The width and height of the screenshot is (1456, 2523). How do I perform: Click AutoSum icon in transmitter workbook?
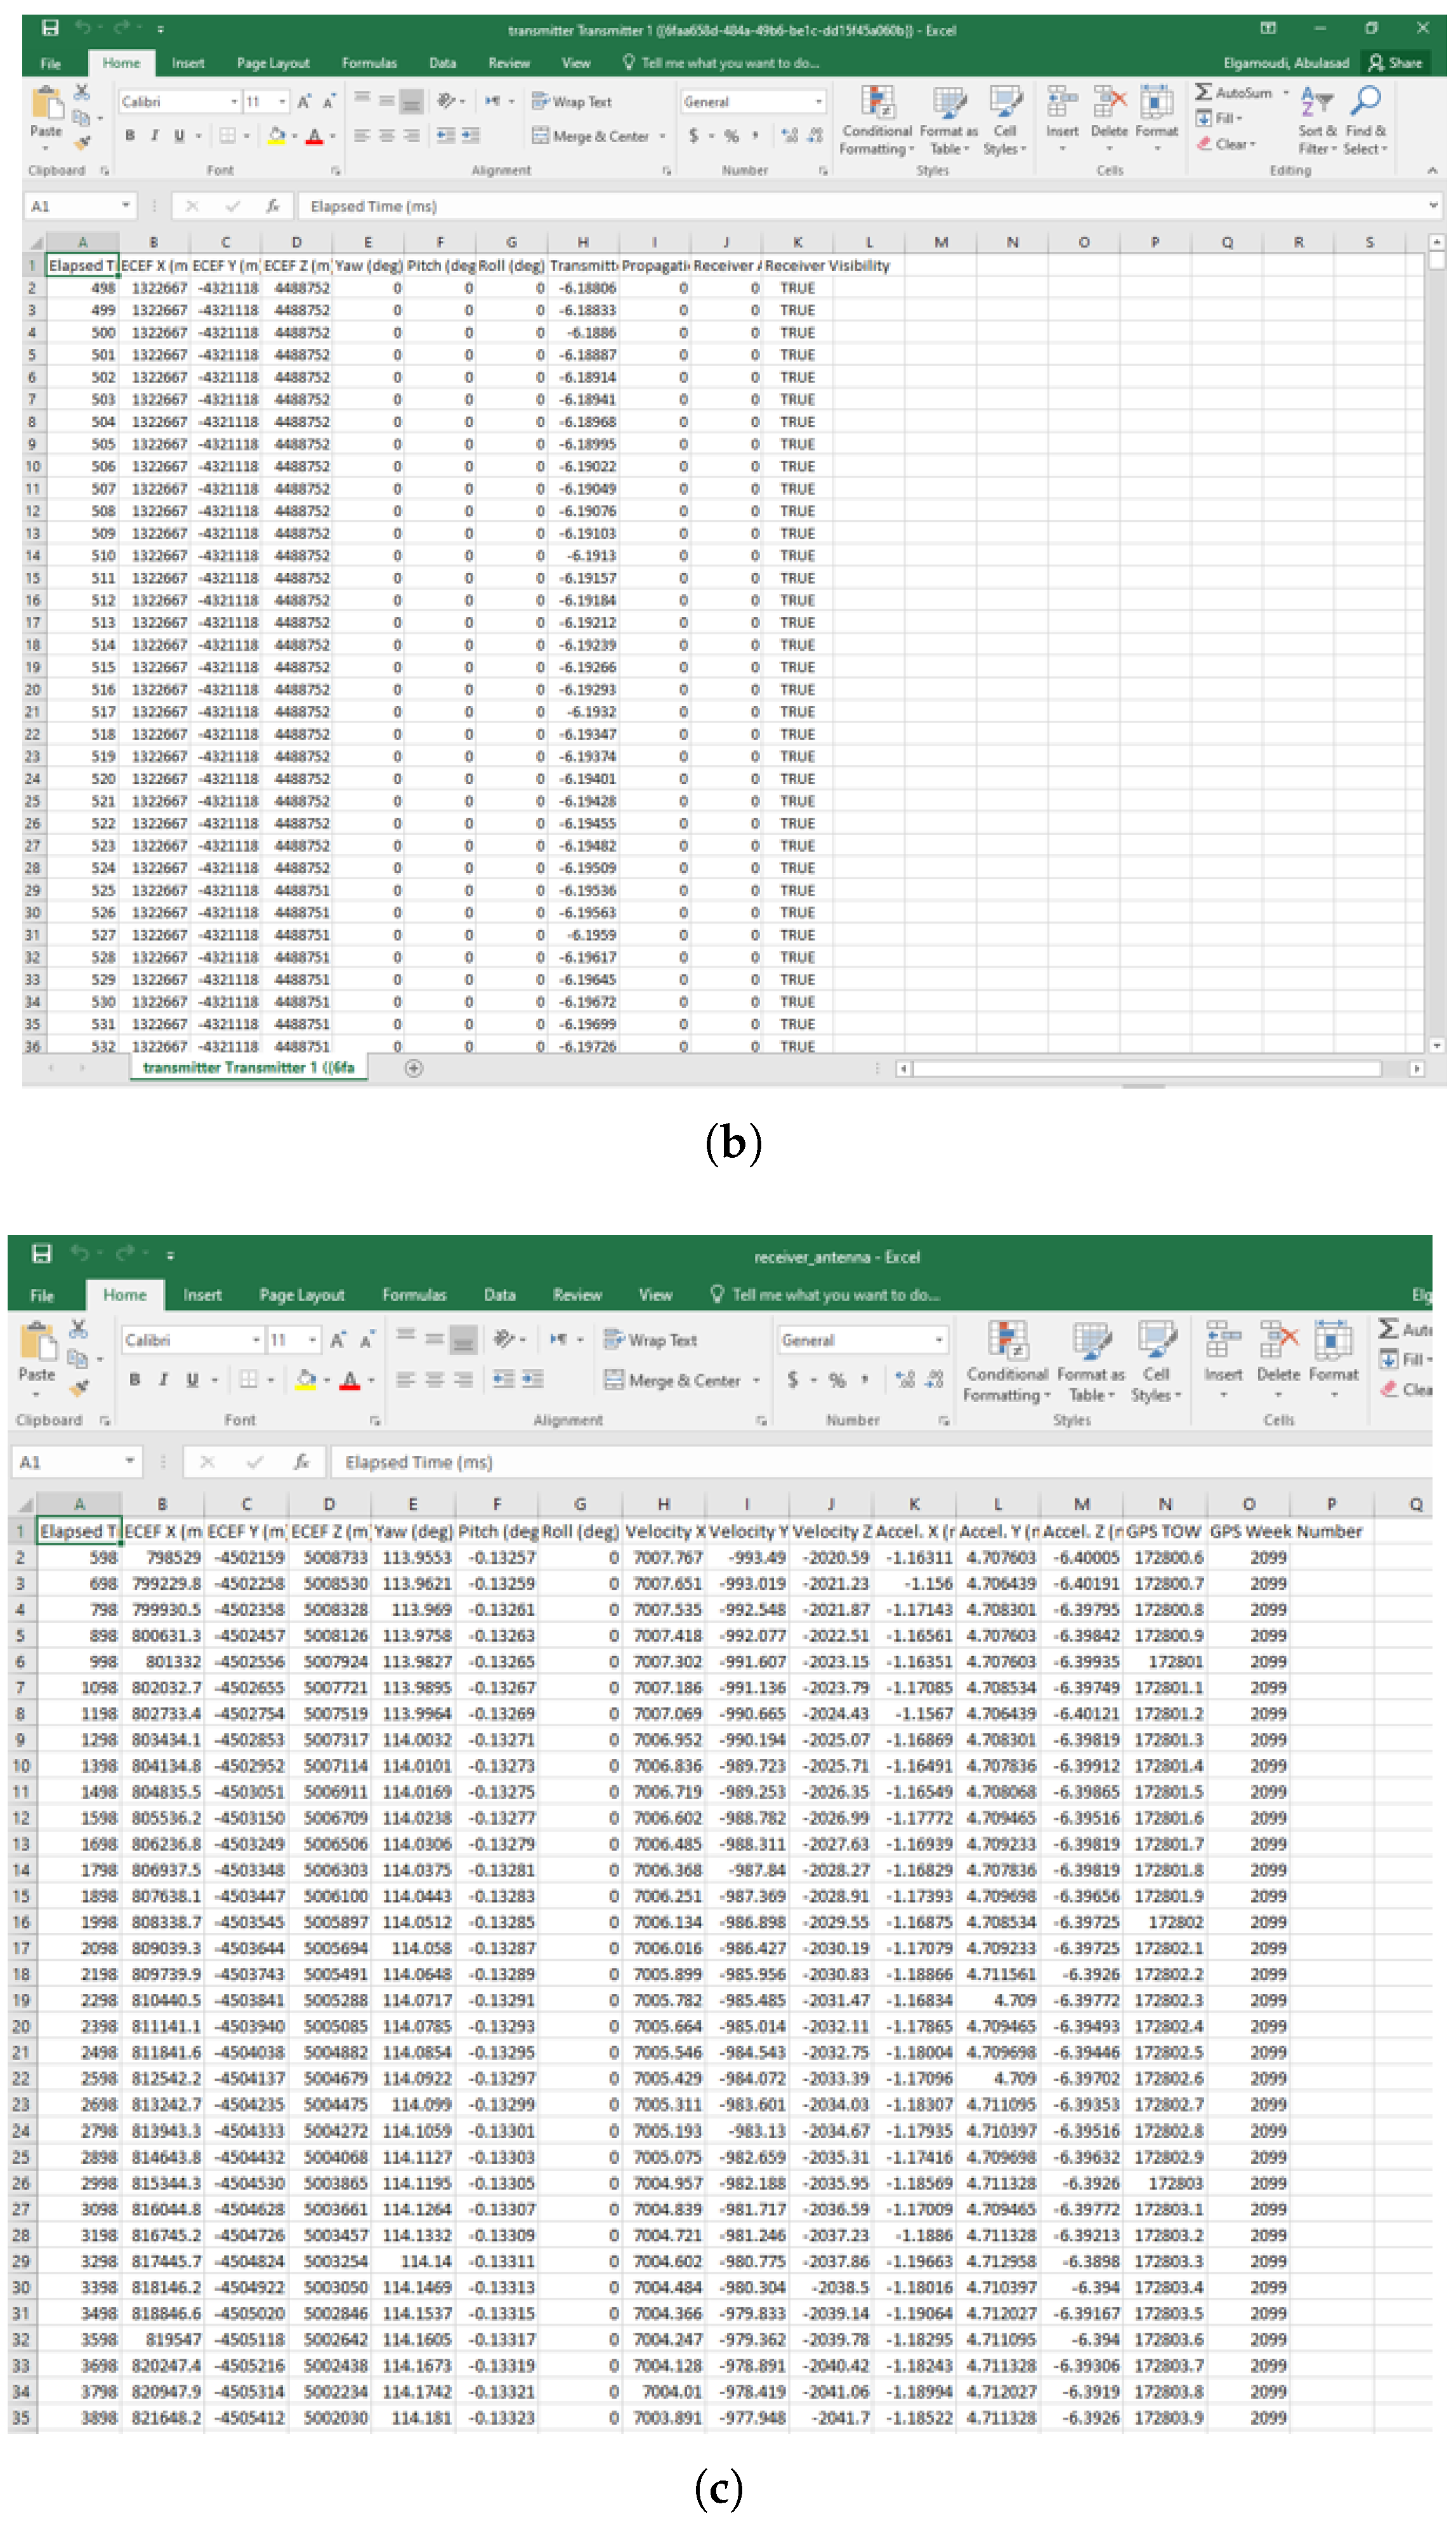click(x=1204, y=92)
